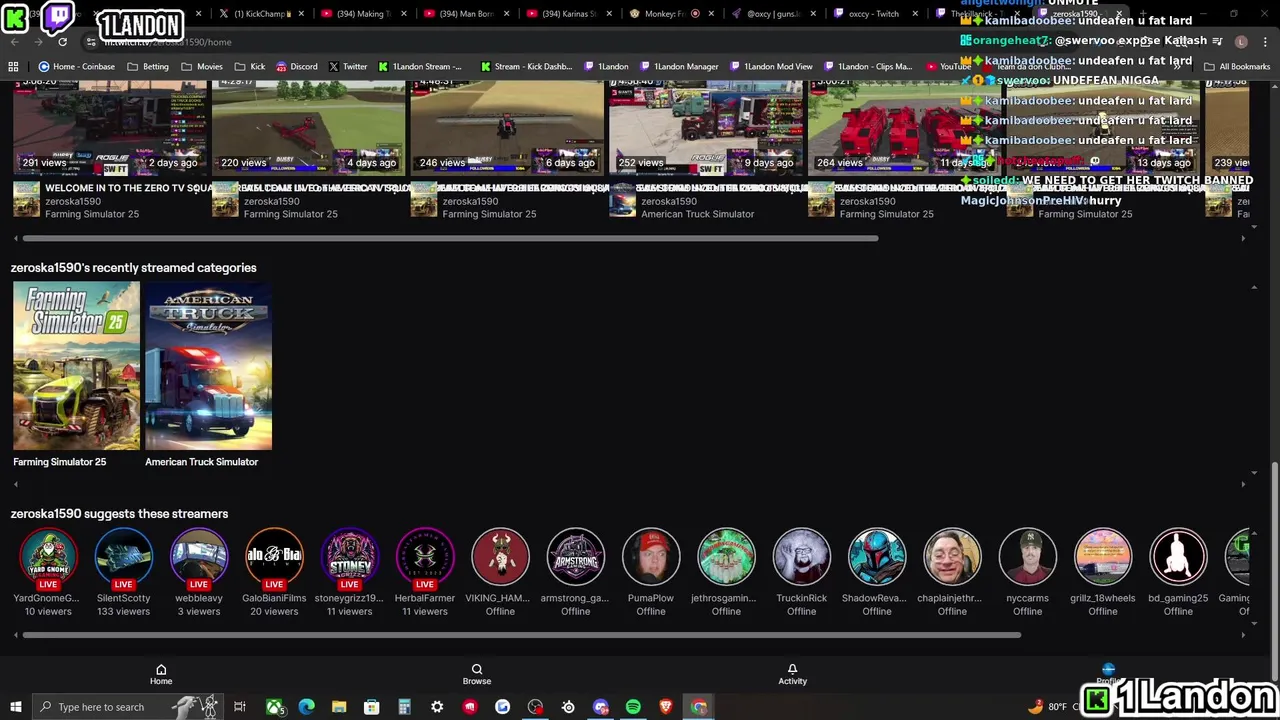Open Farming Simulator 25 category card
The width and height of the screenshot is (1280, 720).
[x=76, y=366]
